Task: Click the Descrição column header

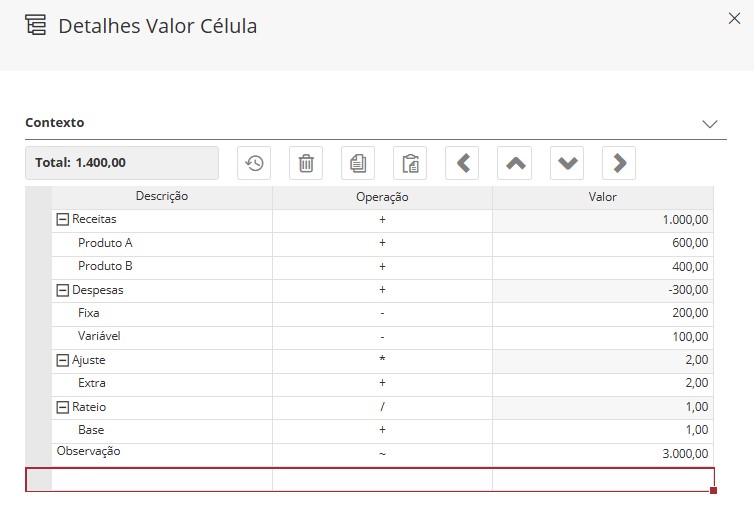Action: coord(162,197)
